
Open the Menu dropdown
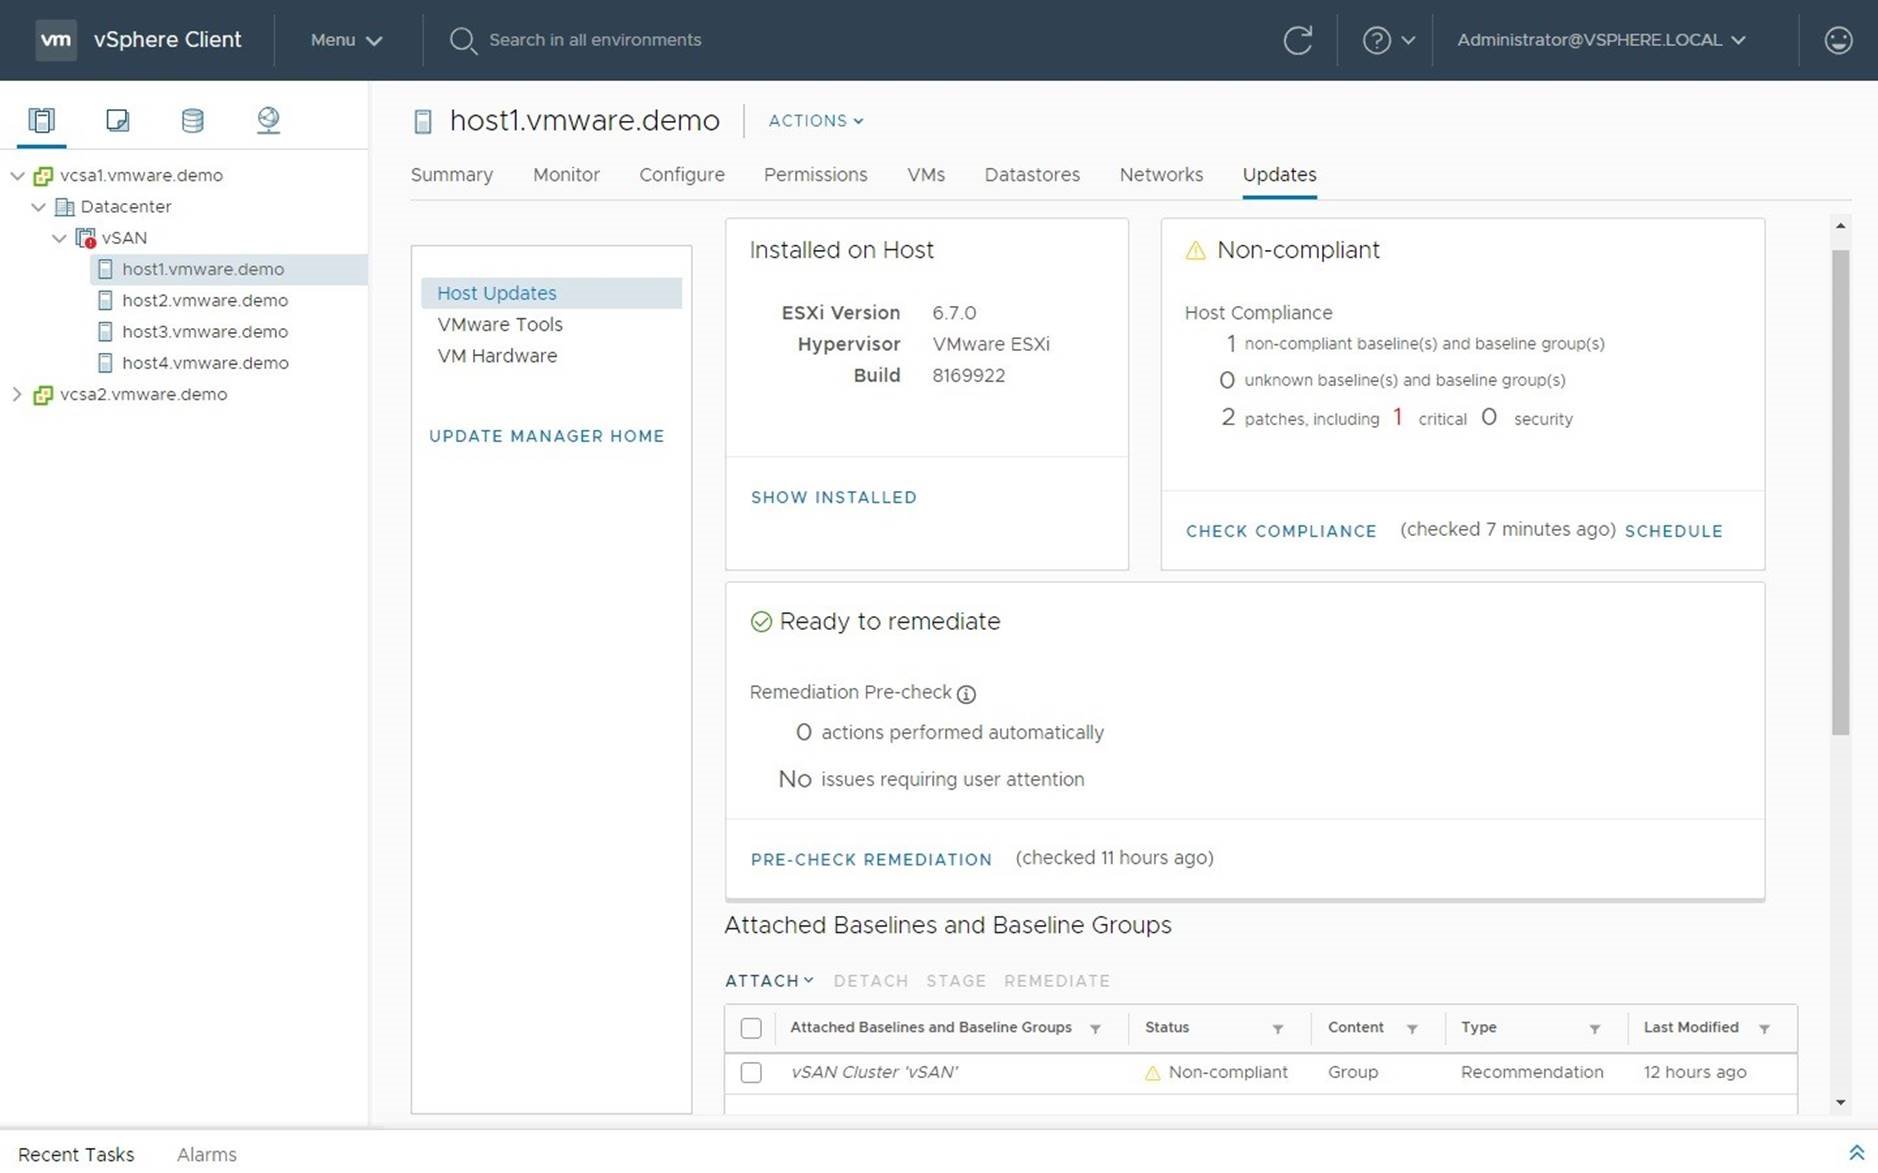(346, 40)
